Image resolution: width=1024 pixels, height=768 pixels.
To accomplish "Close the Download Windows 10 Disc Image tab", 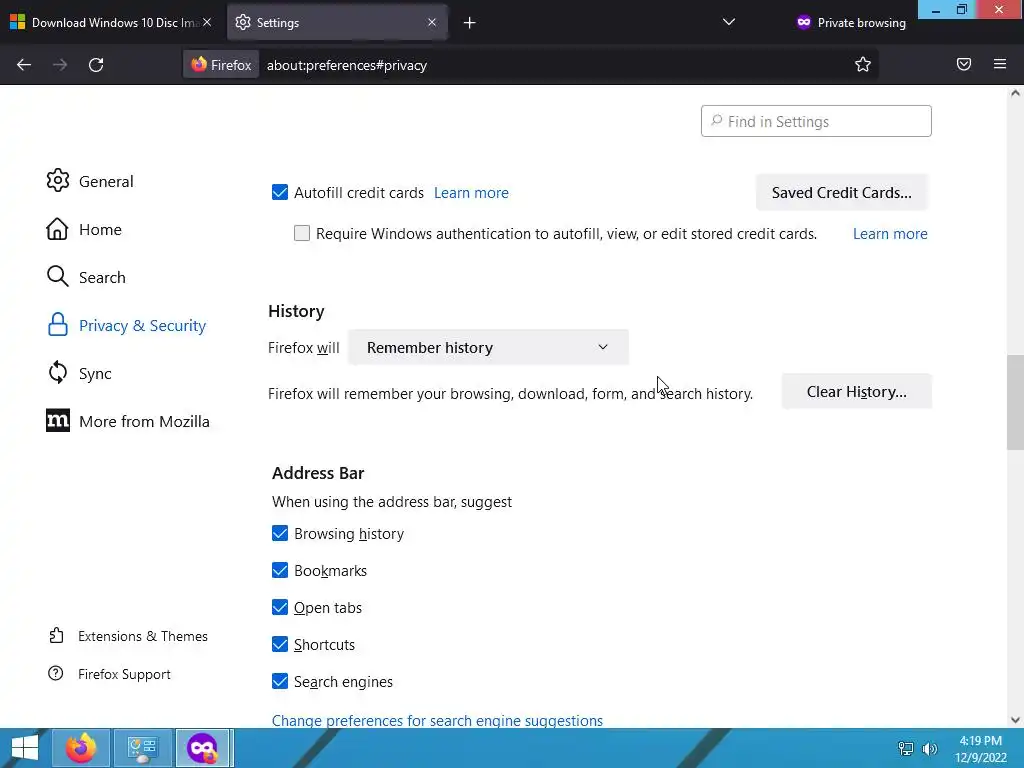I will pyautogui.click(x=207, y=22).
